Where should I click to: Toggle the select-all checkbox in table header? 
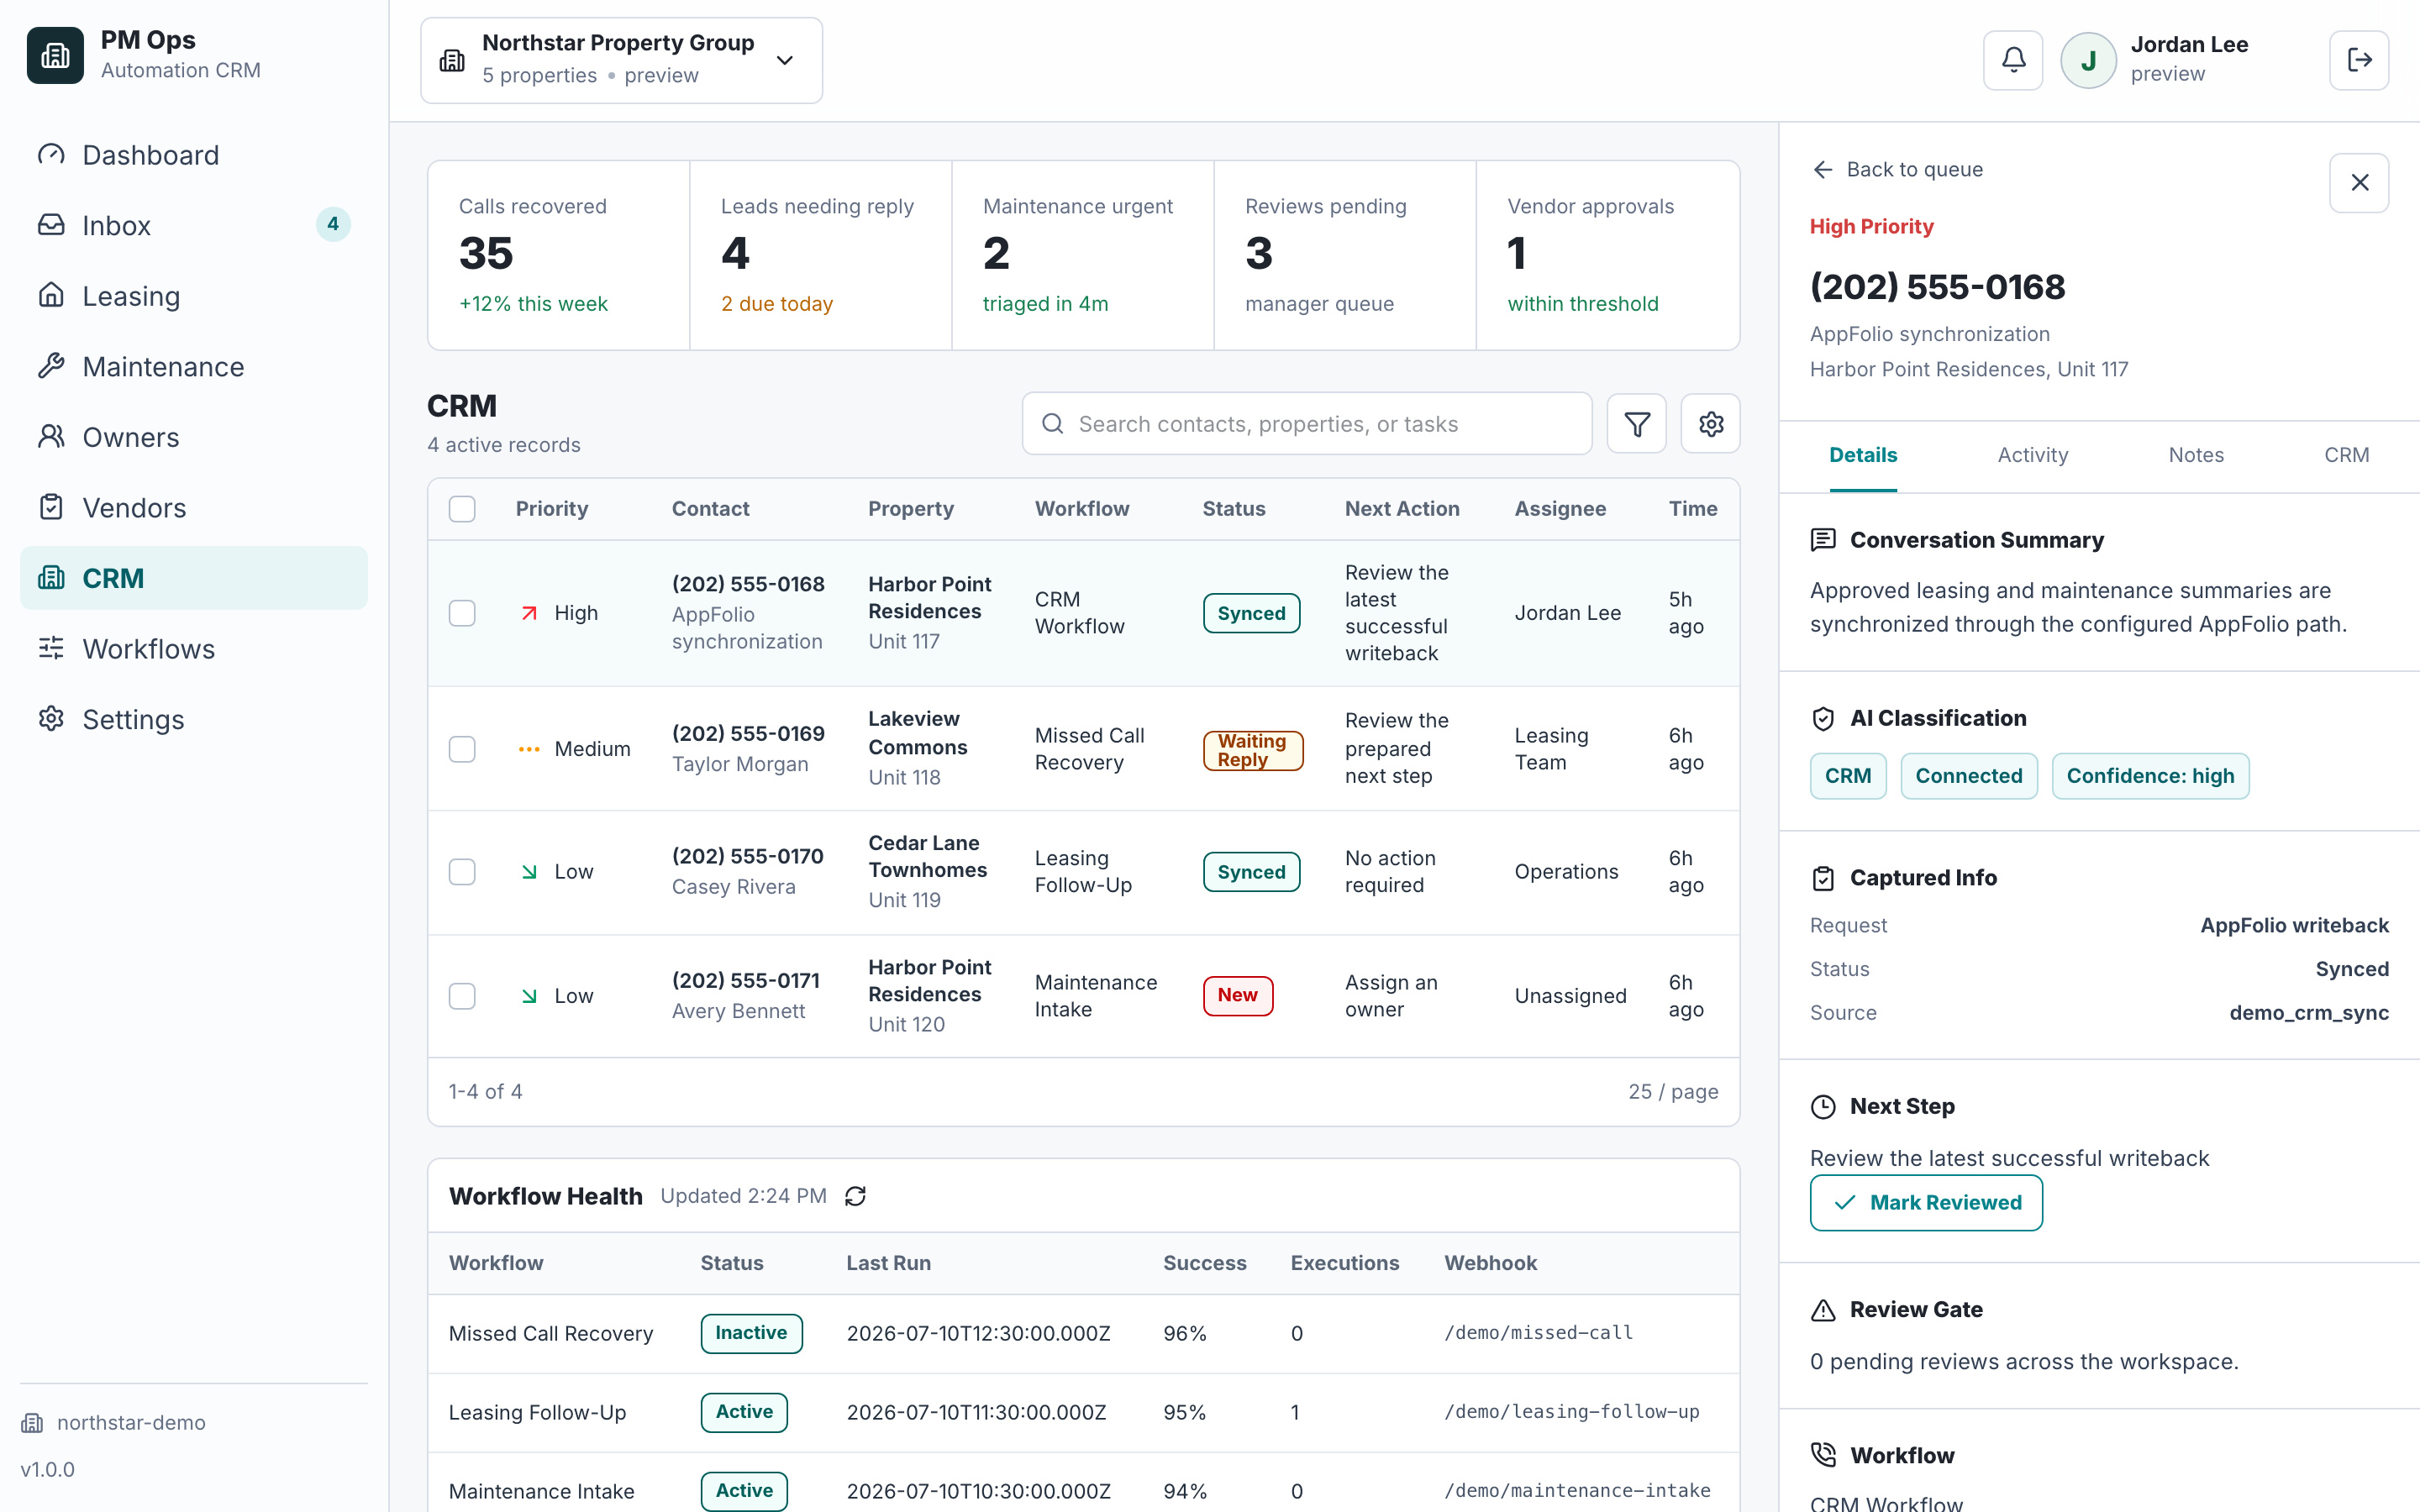click(462, 509)
